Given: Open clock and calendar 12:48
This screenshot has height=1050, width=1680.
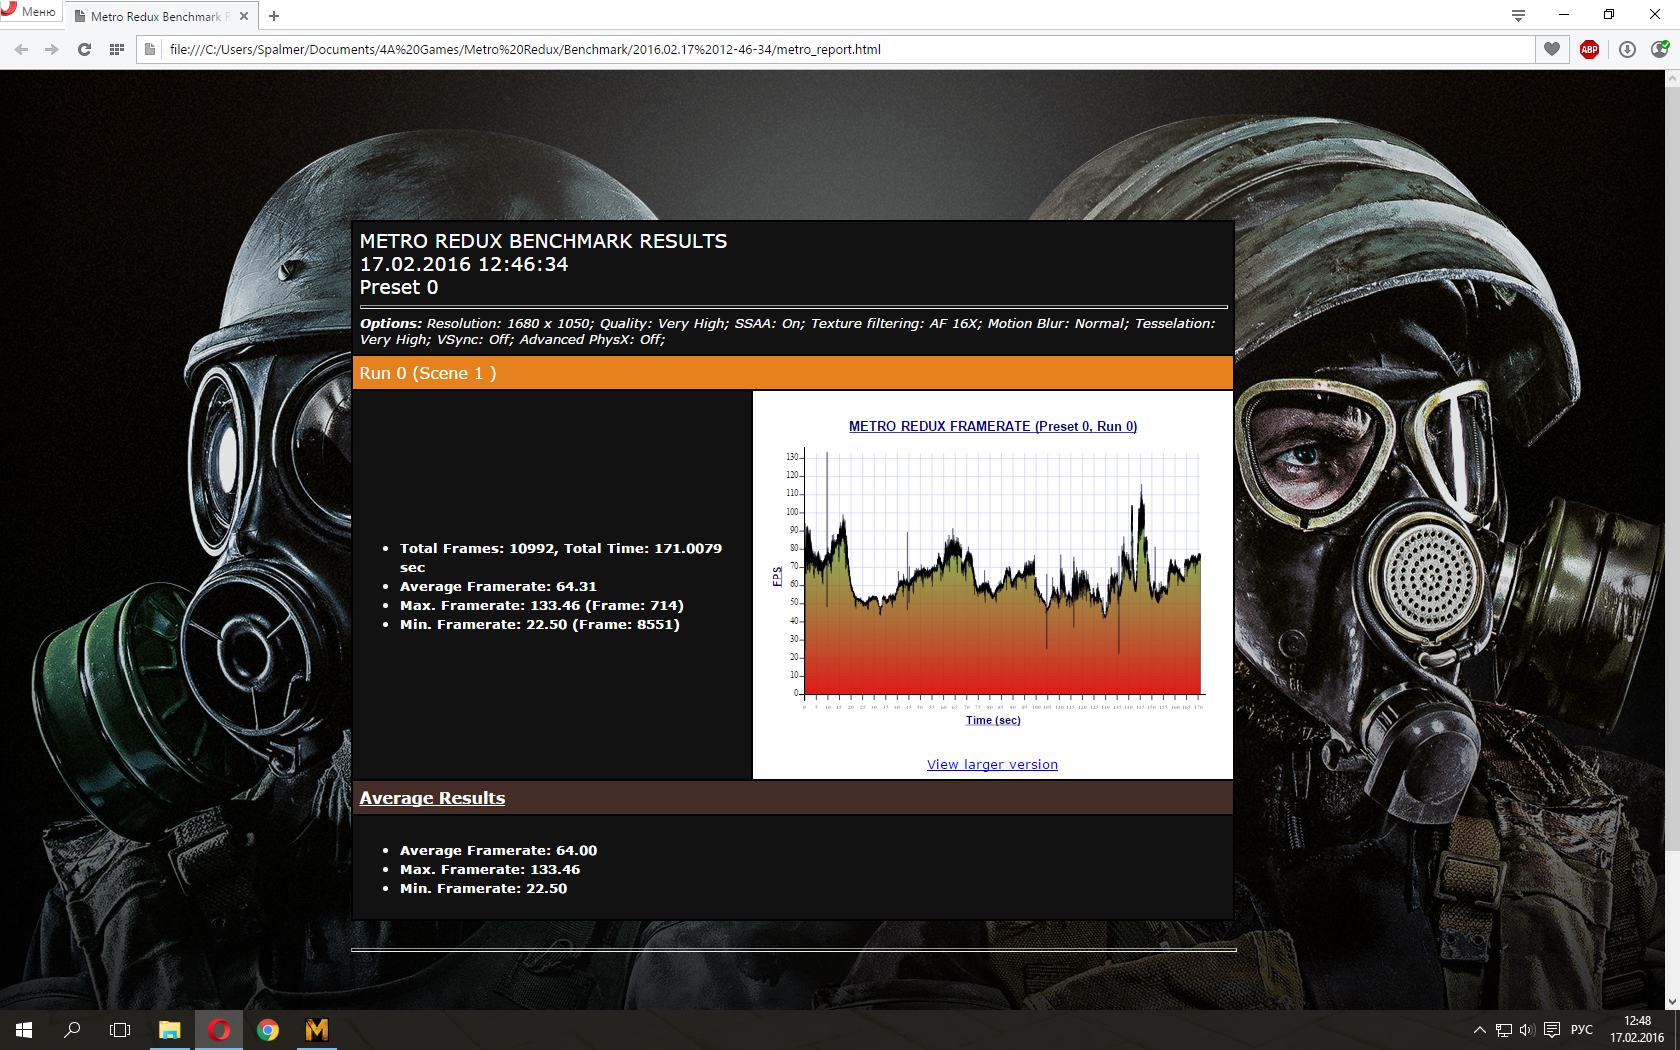Looking at the screenshot, I should (1637, 1030).
